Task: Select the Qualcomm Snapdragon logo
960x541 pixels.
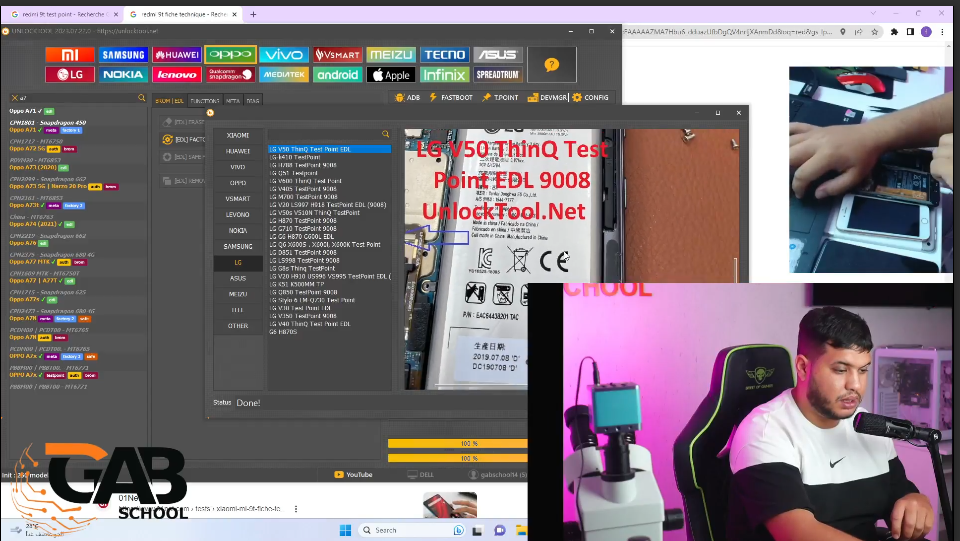Action: tap(230, 75)
